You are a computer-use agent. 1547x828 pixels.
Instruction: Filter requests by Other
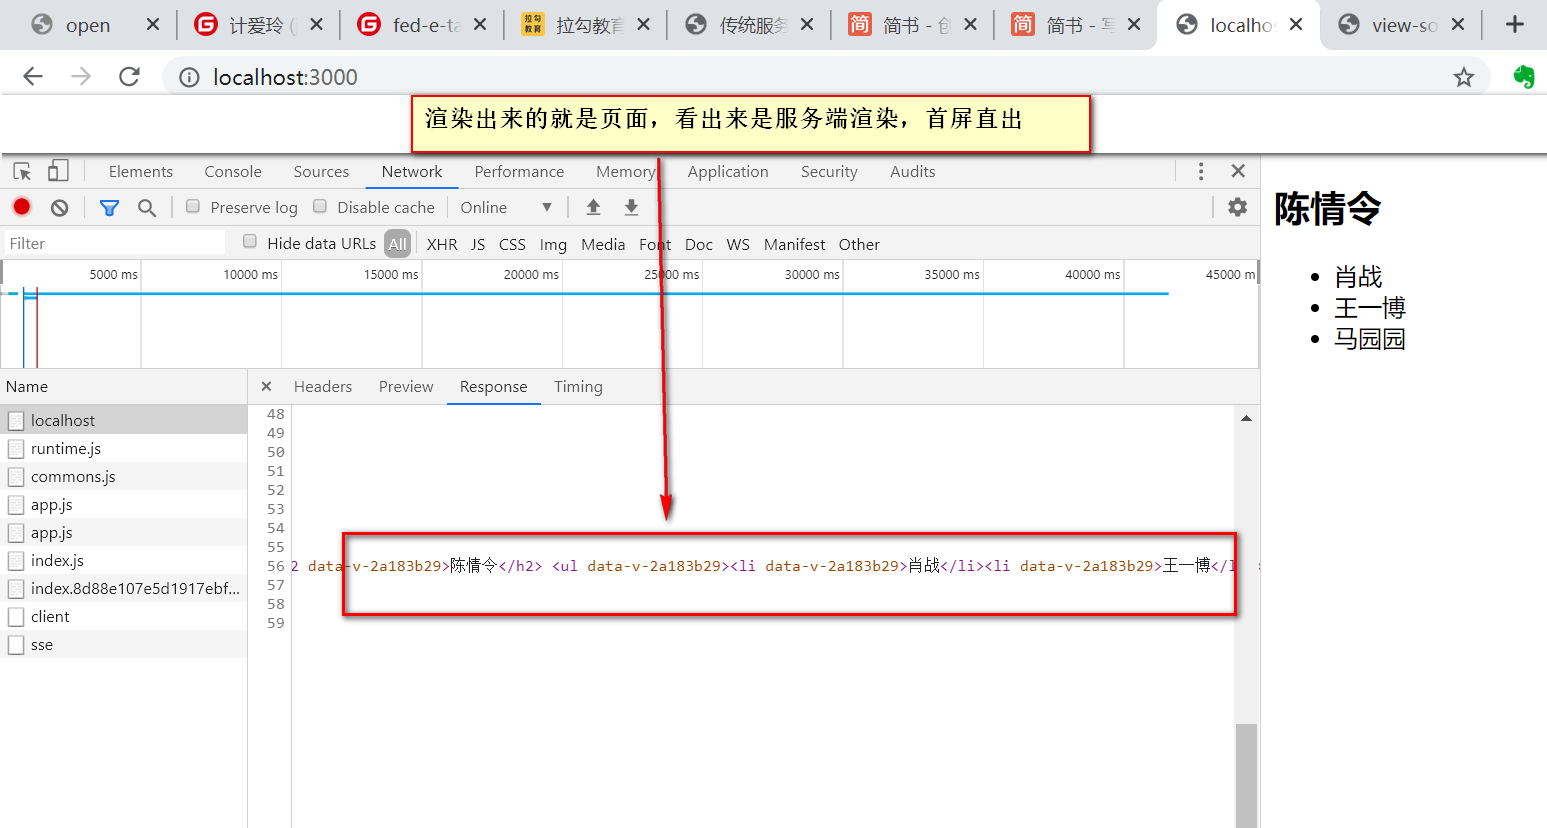(859, 244)
